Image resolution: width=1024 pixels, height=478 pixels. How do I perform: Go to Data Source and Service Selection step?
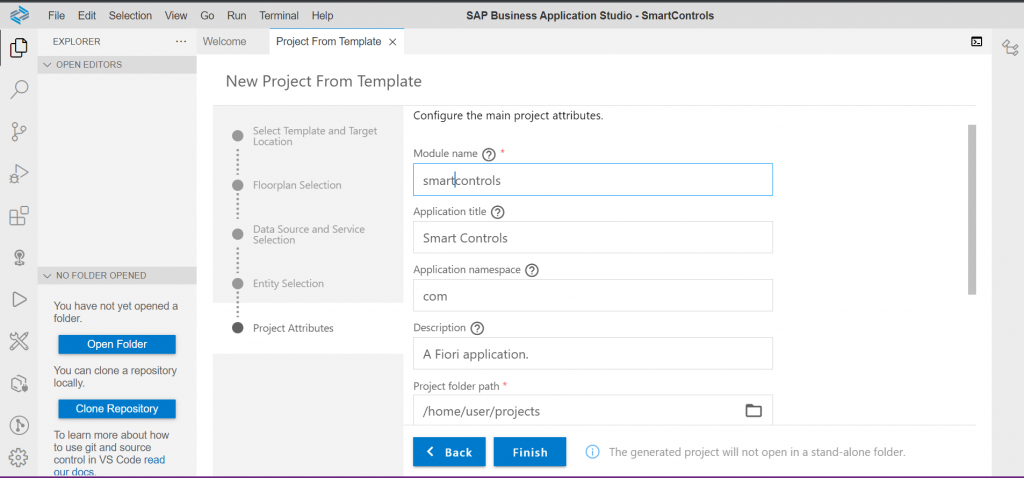pos(309,235)
